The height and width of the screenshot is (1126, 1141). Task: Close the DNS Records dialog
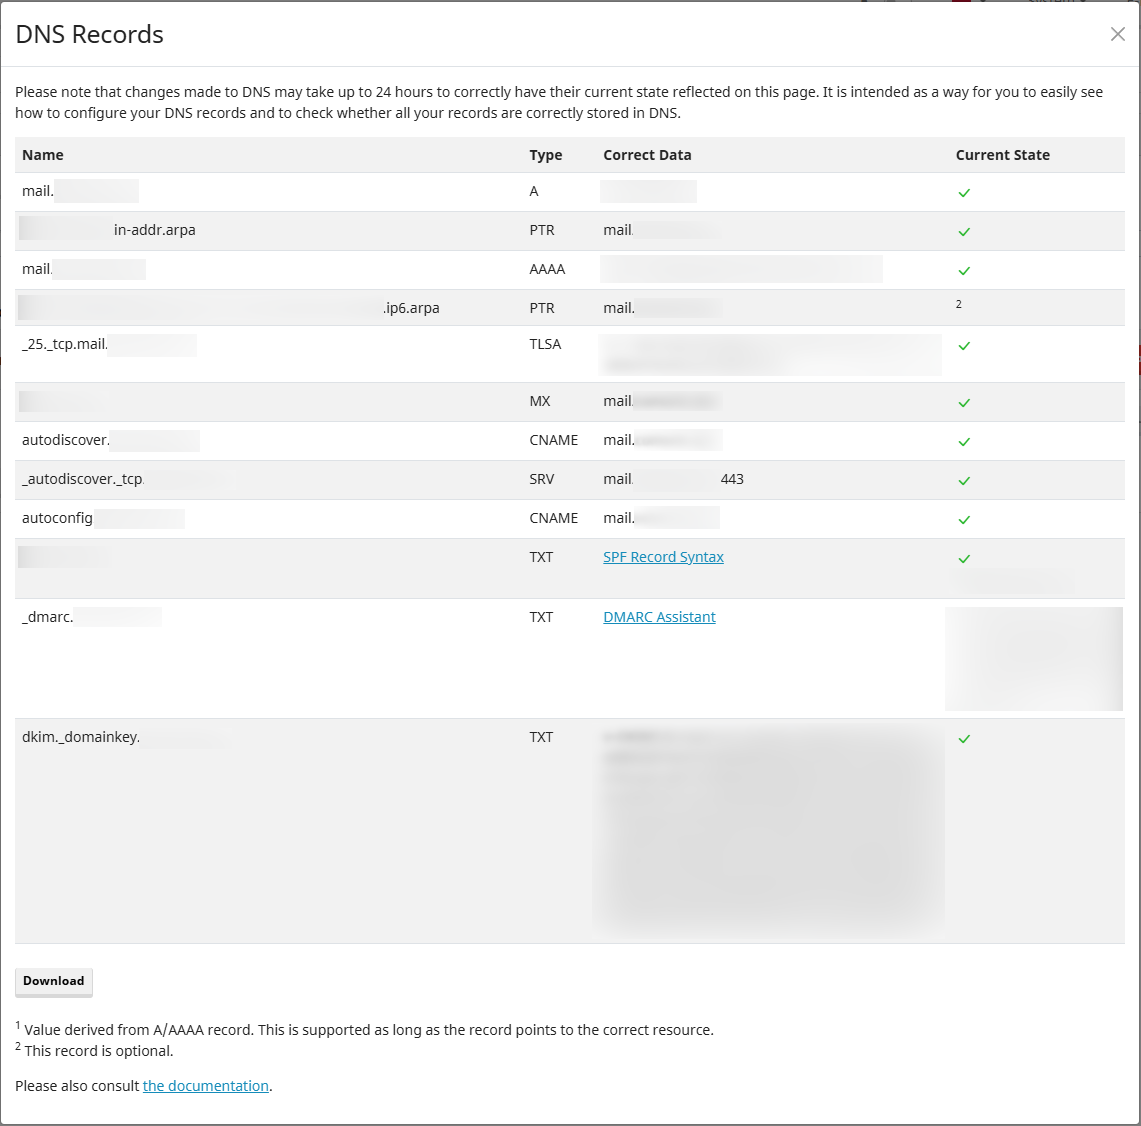point(1117,34)
